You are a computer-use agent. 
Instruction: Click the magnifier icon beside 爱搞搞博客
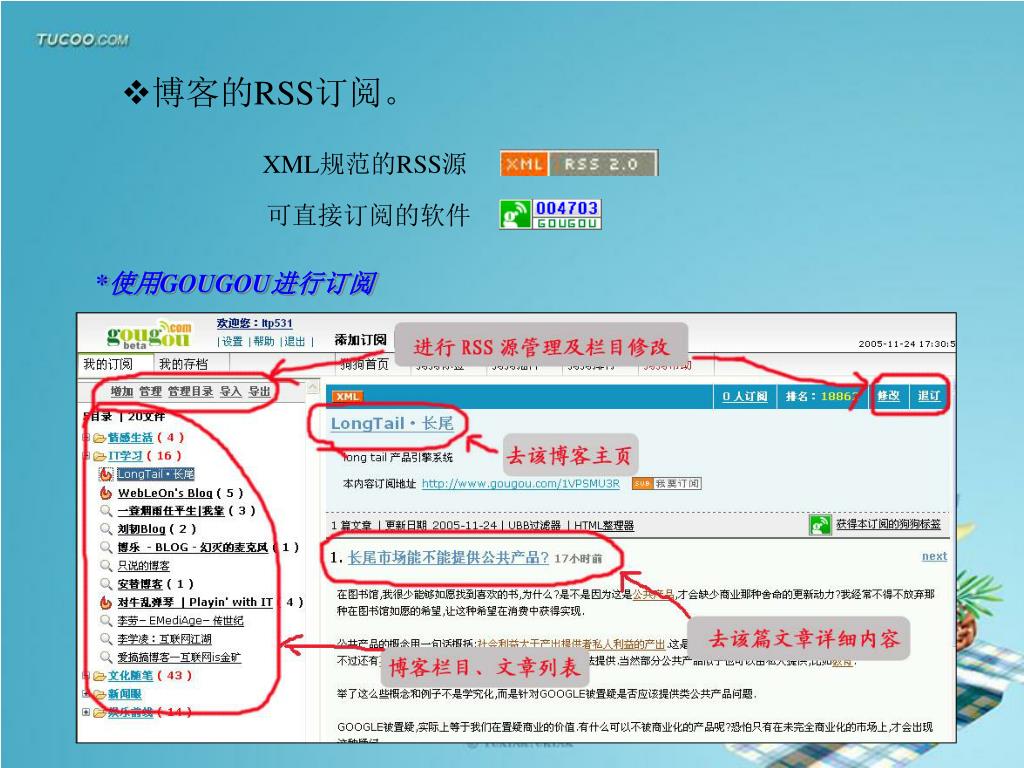point(106,657)
